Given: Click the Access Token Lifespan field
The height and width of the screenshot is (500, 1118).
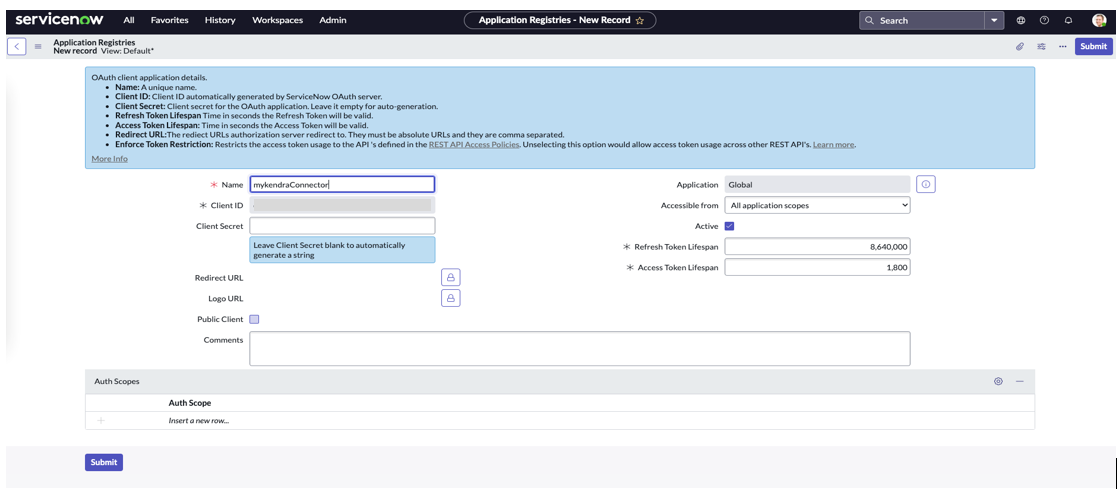Looking at the screenshot, I should click(x=817, y=267).
